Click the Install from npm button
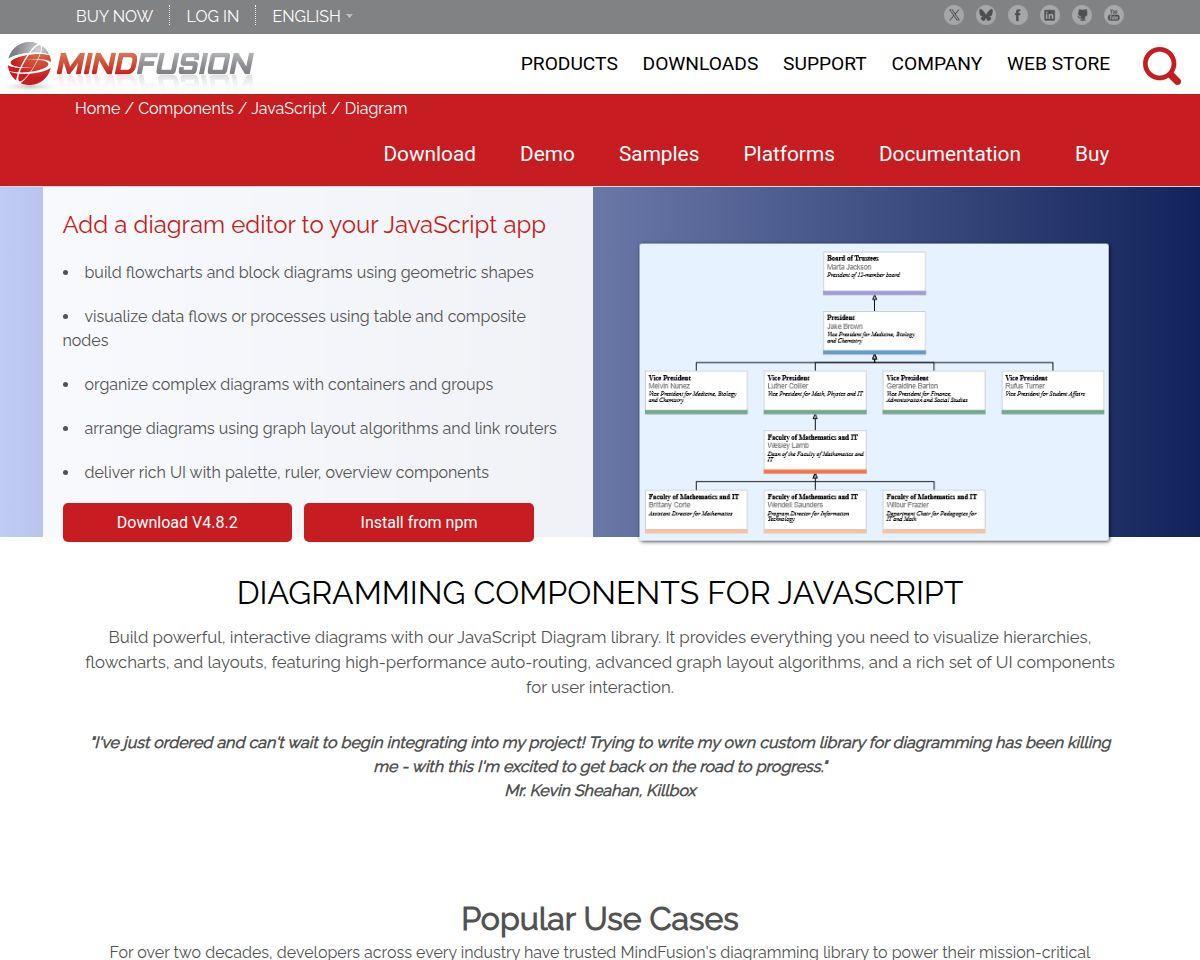The image size is (1200, 960). pyautogui.click(x=418, y=522)
